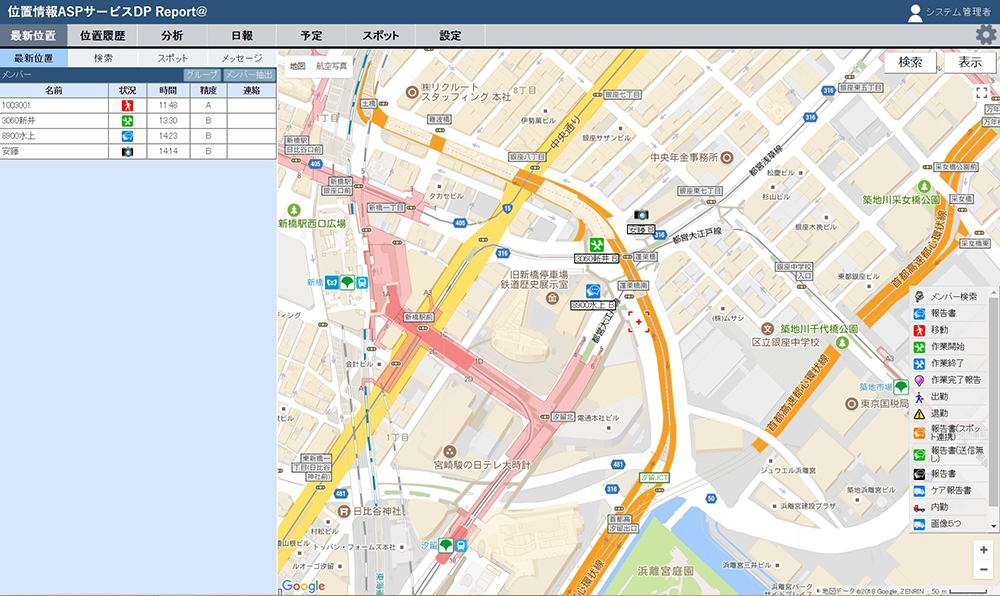Click the 表示 button over the map

tap(969, 62)
